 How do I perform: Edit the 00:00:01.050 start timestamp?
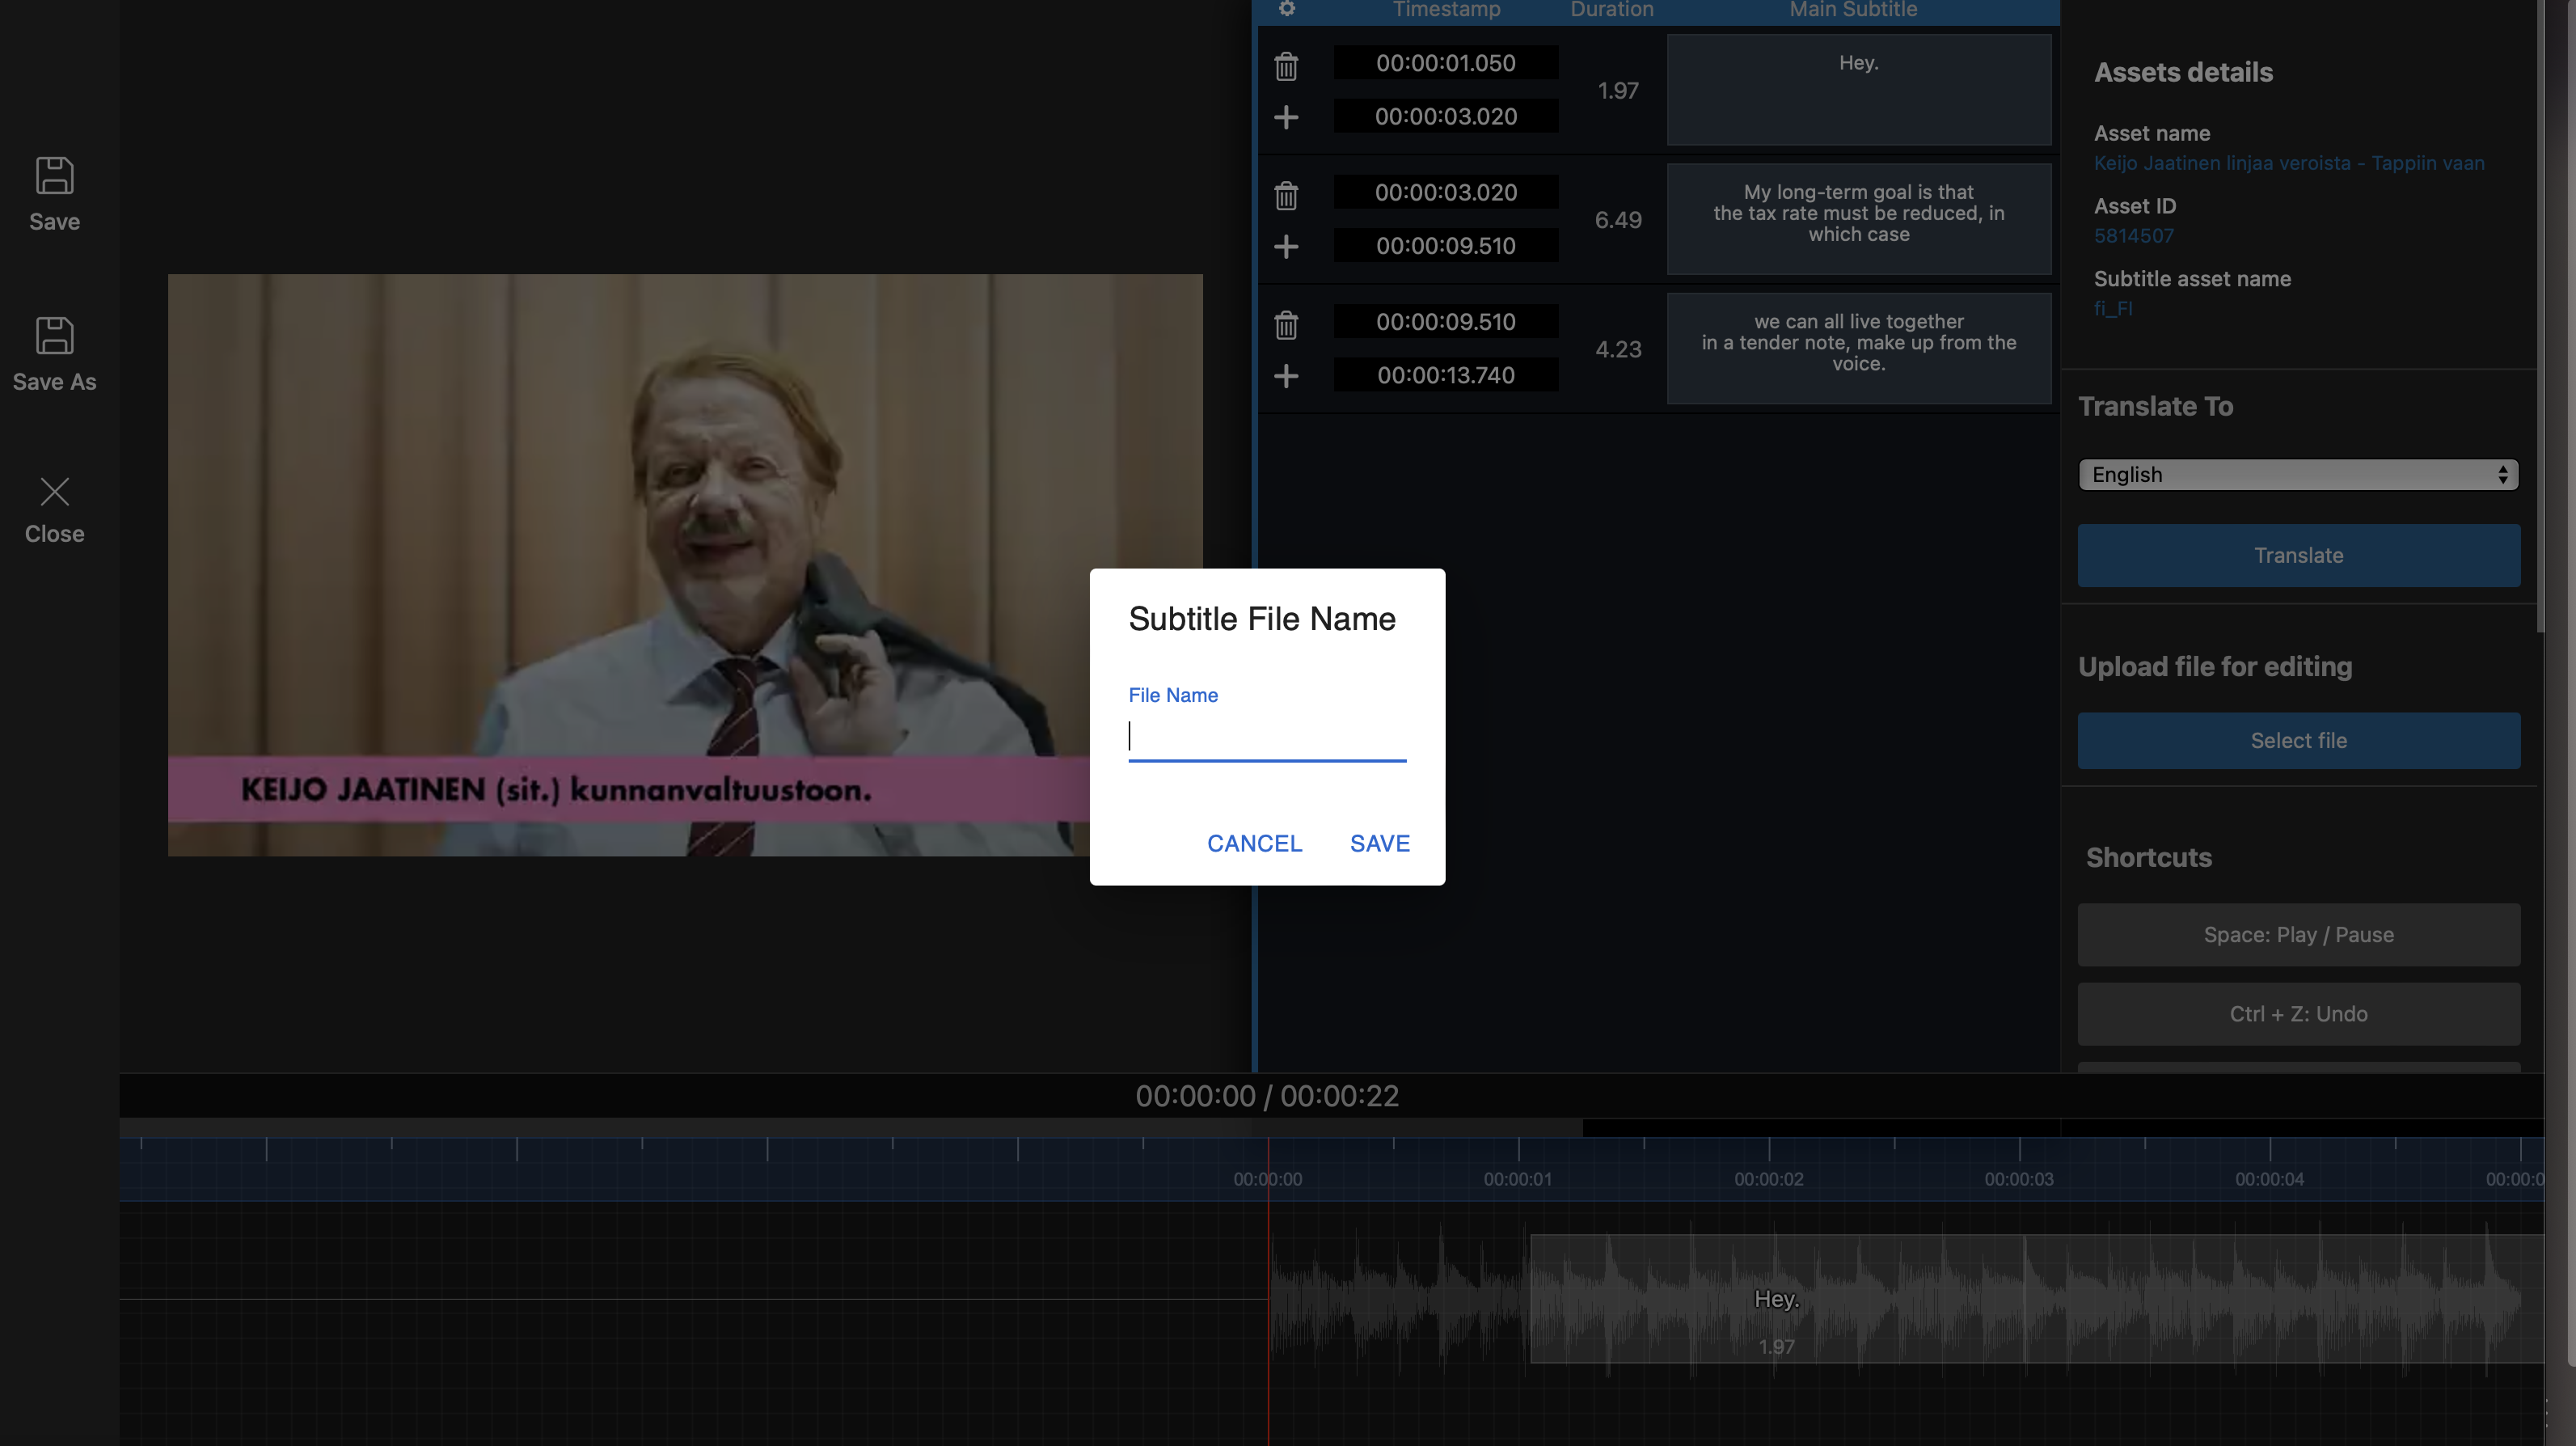pos(1445,63)
